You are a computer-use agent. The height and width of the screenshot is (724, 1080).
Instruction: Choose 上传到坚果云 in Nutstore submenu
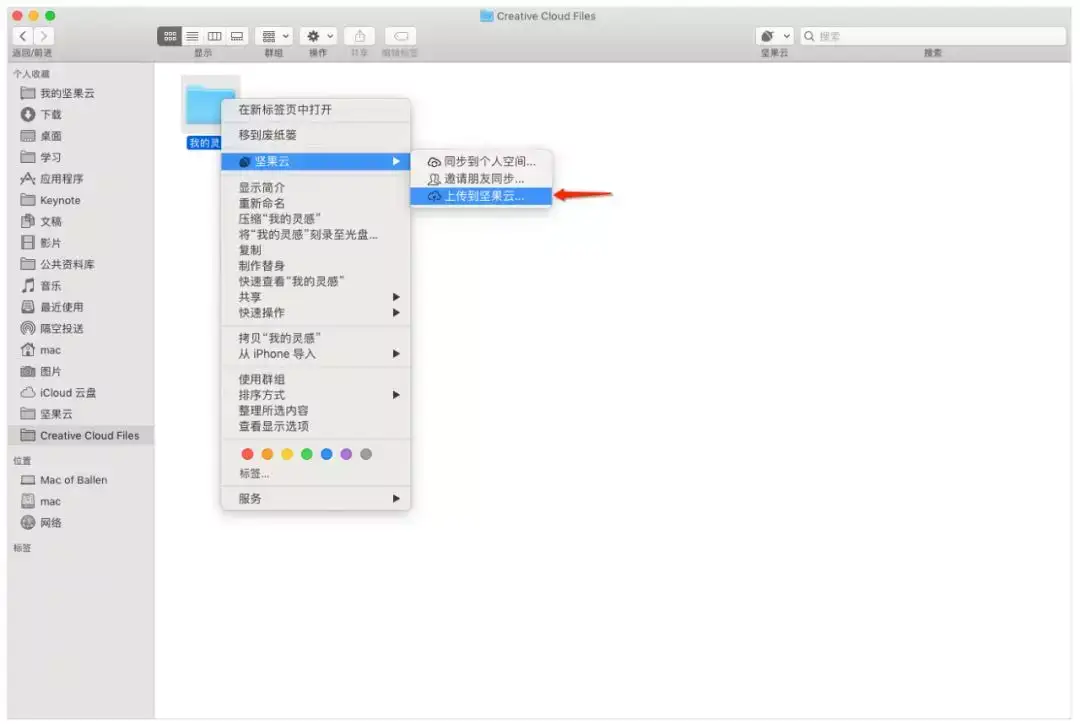[x=481, y=196]
